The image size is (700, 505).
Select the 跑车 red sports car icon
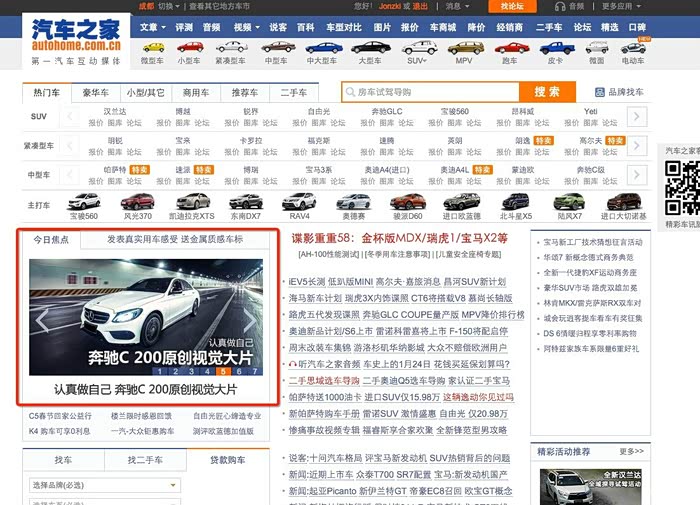coord(512,47)
